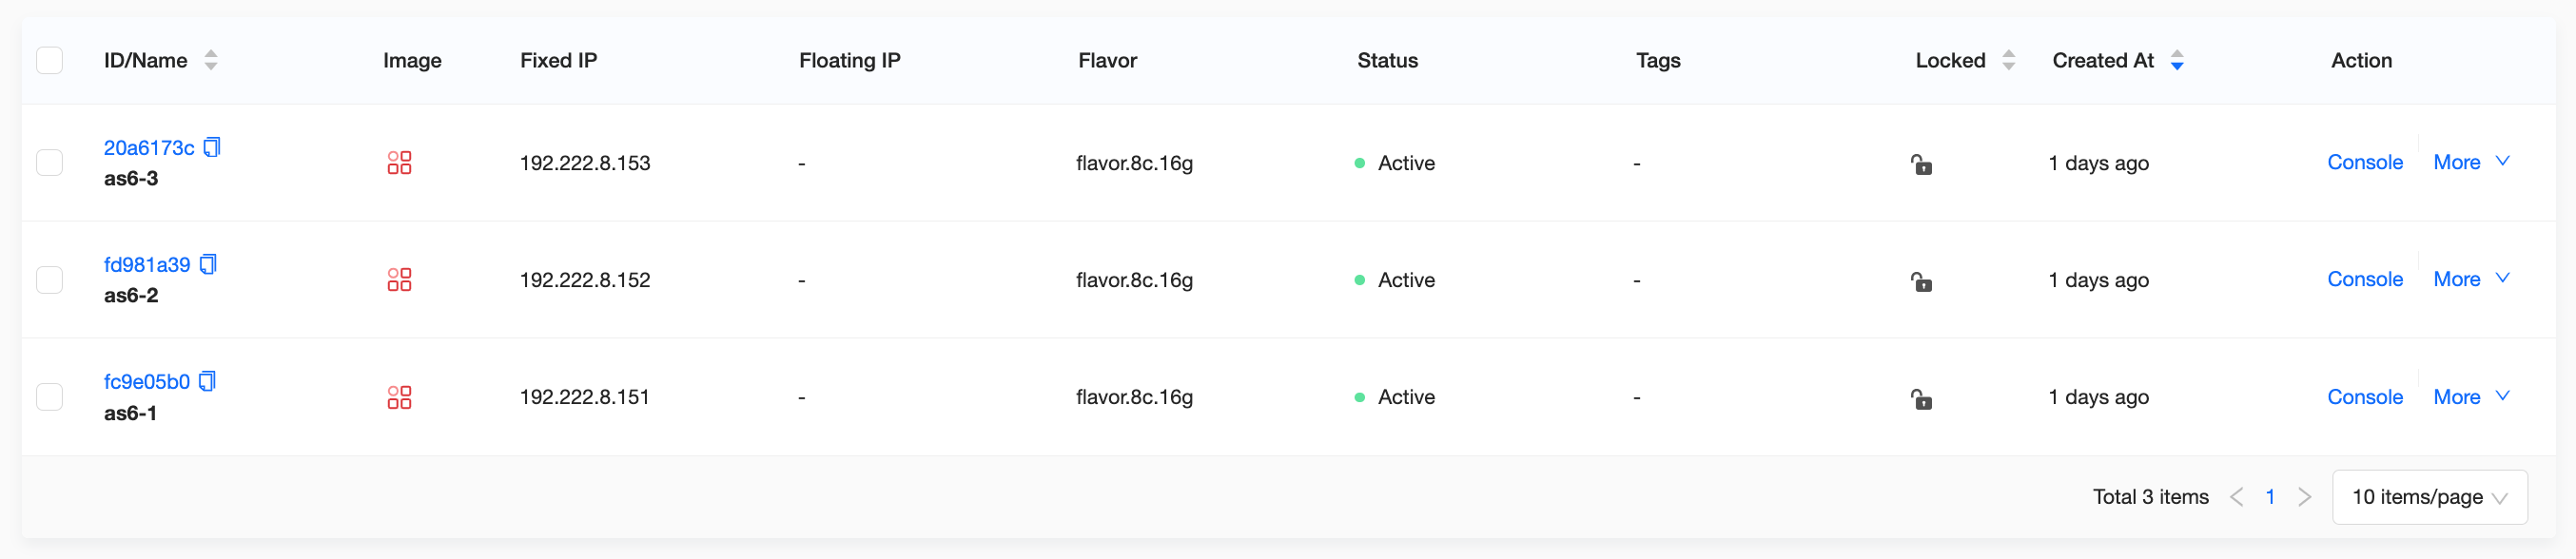Click the next page arrow
2576x559 pixels.
point(2304,497)
